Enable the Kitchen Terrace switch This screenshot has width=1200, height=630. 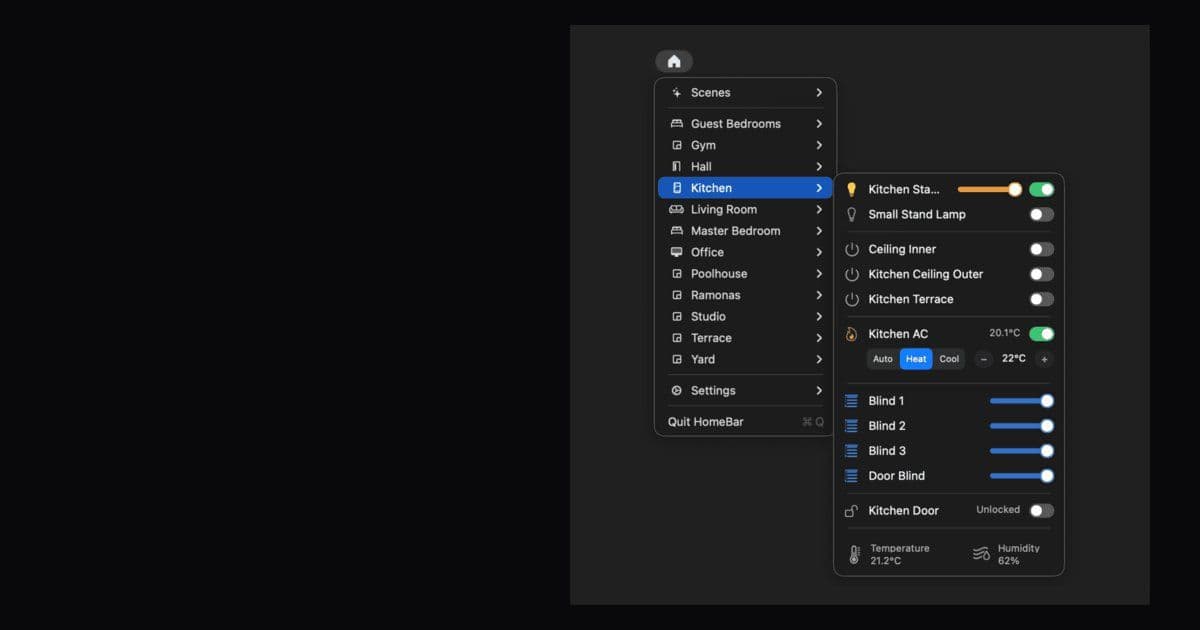[1040, 299]
